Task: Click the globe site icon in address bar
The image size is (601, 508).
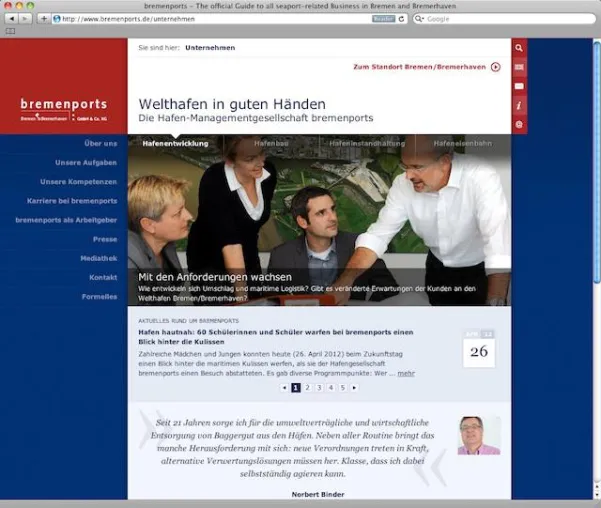Action: click(x=57, y=19)
